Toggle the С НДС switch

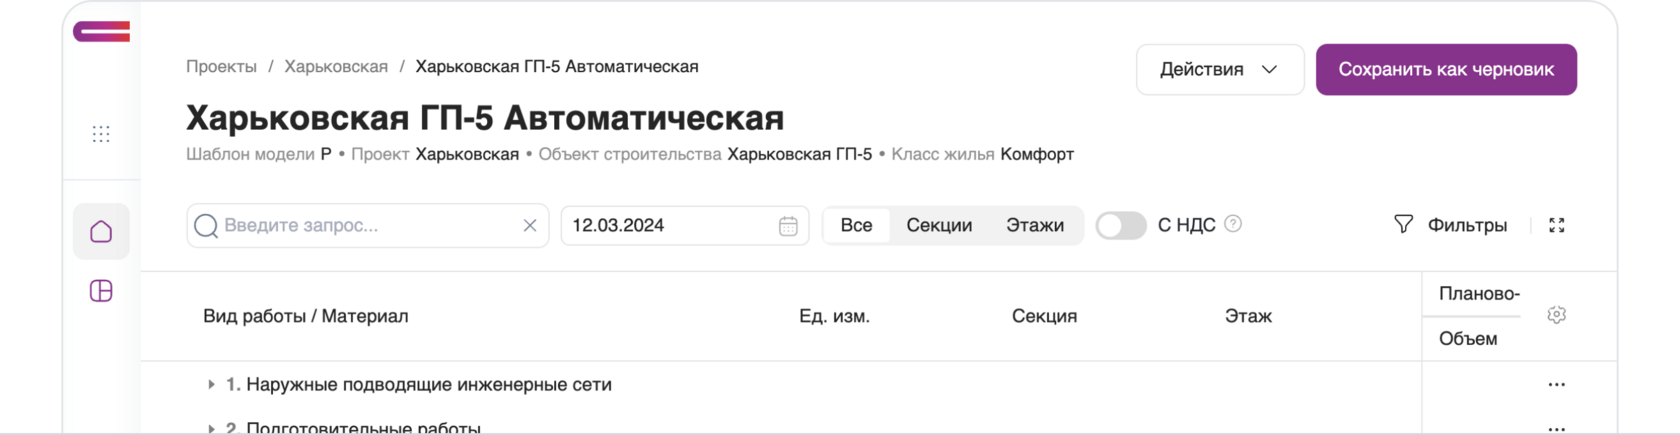[x=1121, y=225]
